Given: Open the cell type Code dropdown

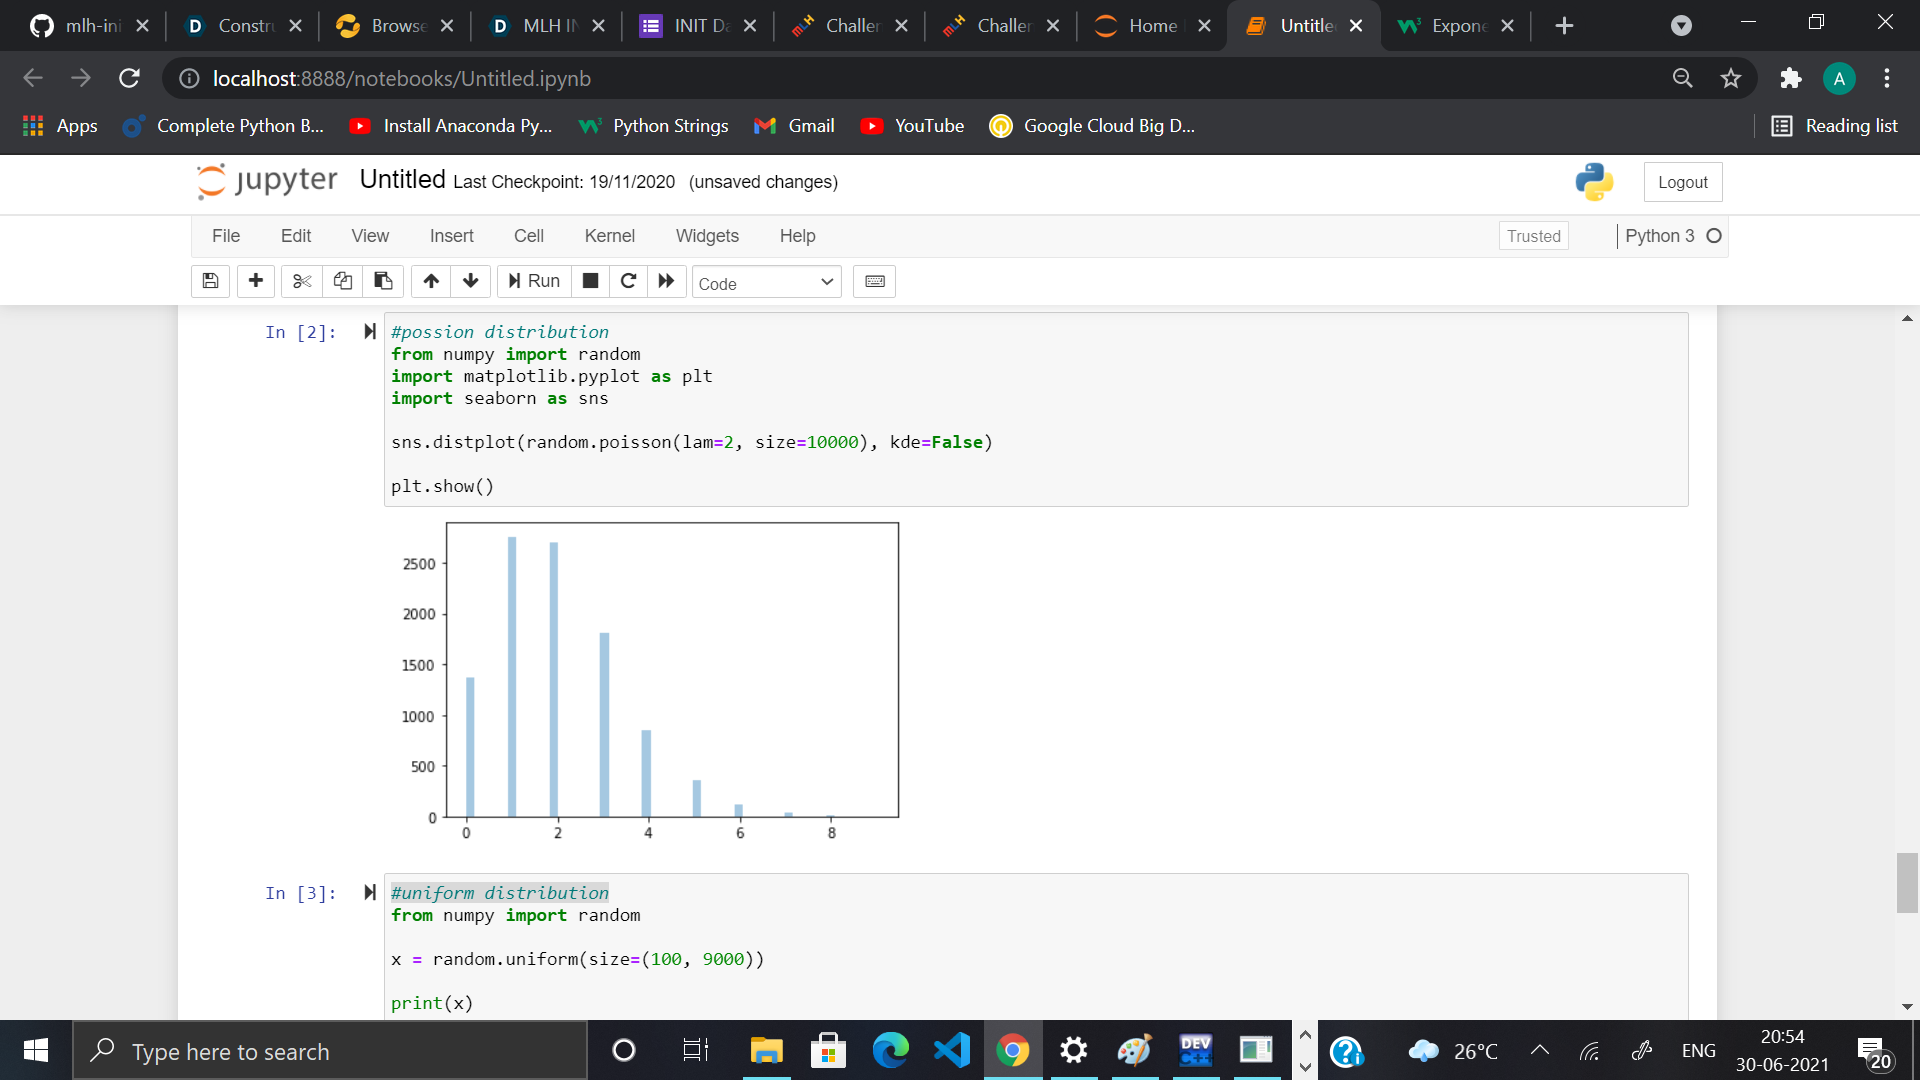Looking at the screenshot, I should click(x=766, y=283).
